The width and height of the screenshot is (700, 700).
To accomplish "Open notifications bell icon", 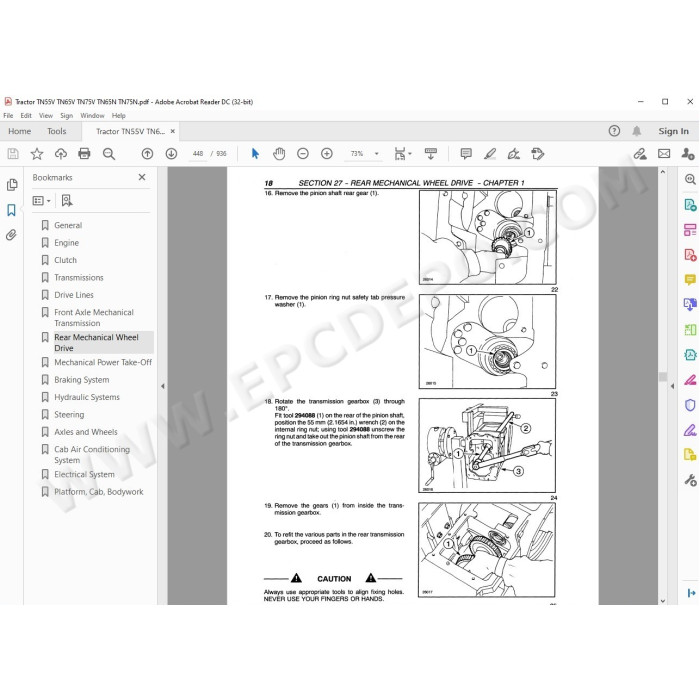I will pyautogui.click(x=637, y=131).
